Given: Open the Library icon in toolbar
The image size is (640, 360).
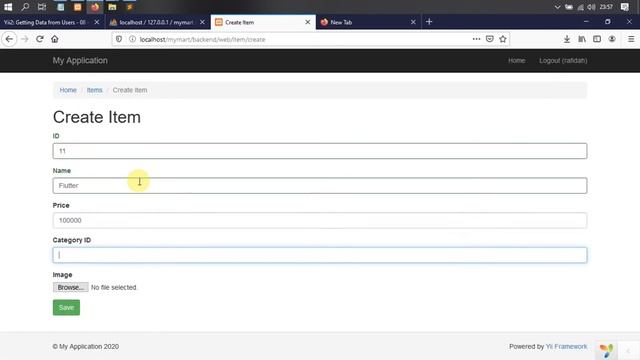Looking at the screenshot, I should pos(582,39).
